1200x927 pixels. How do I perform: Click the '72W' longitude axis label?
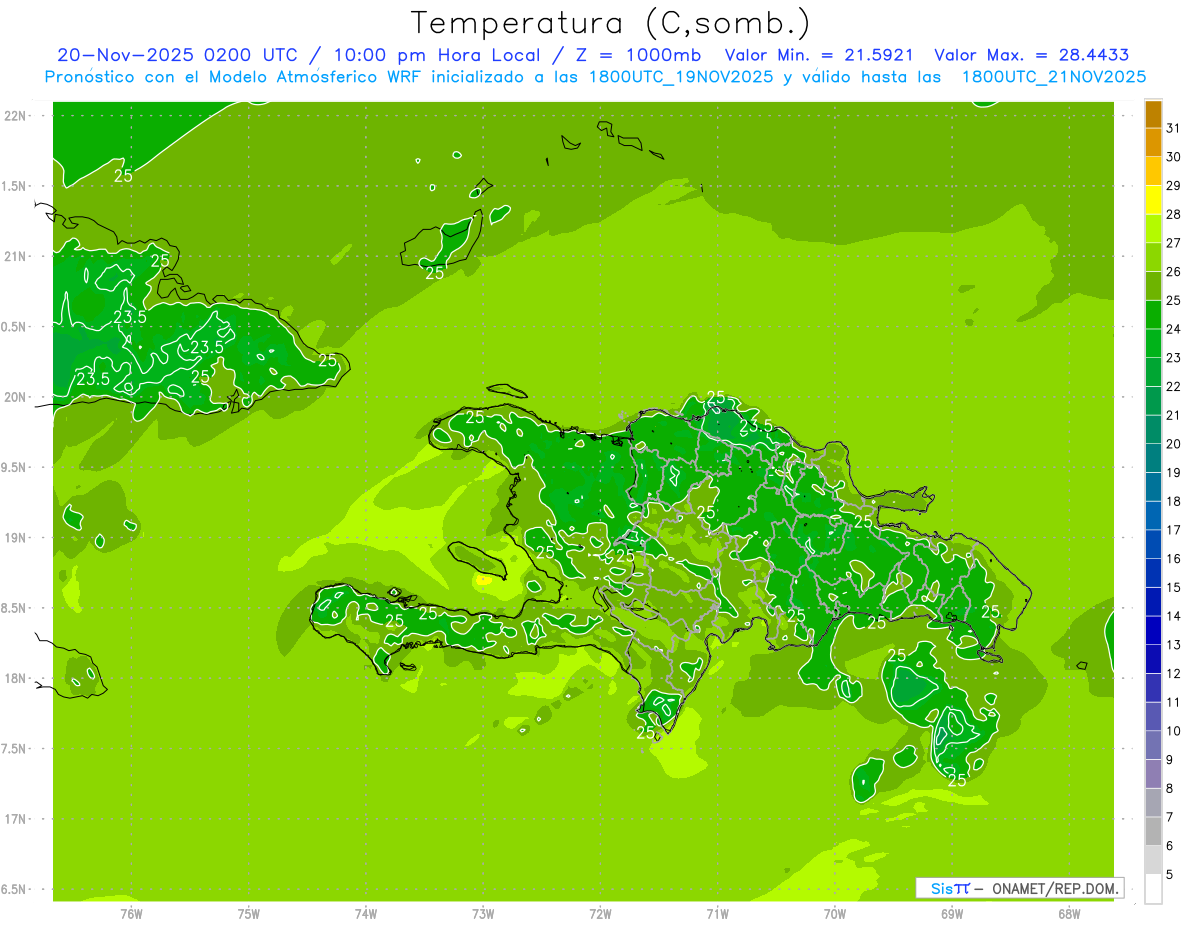pyautogui.click(x=601, y=913)
